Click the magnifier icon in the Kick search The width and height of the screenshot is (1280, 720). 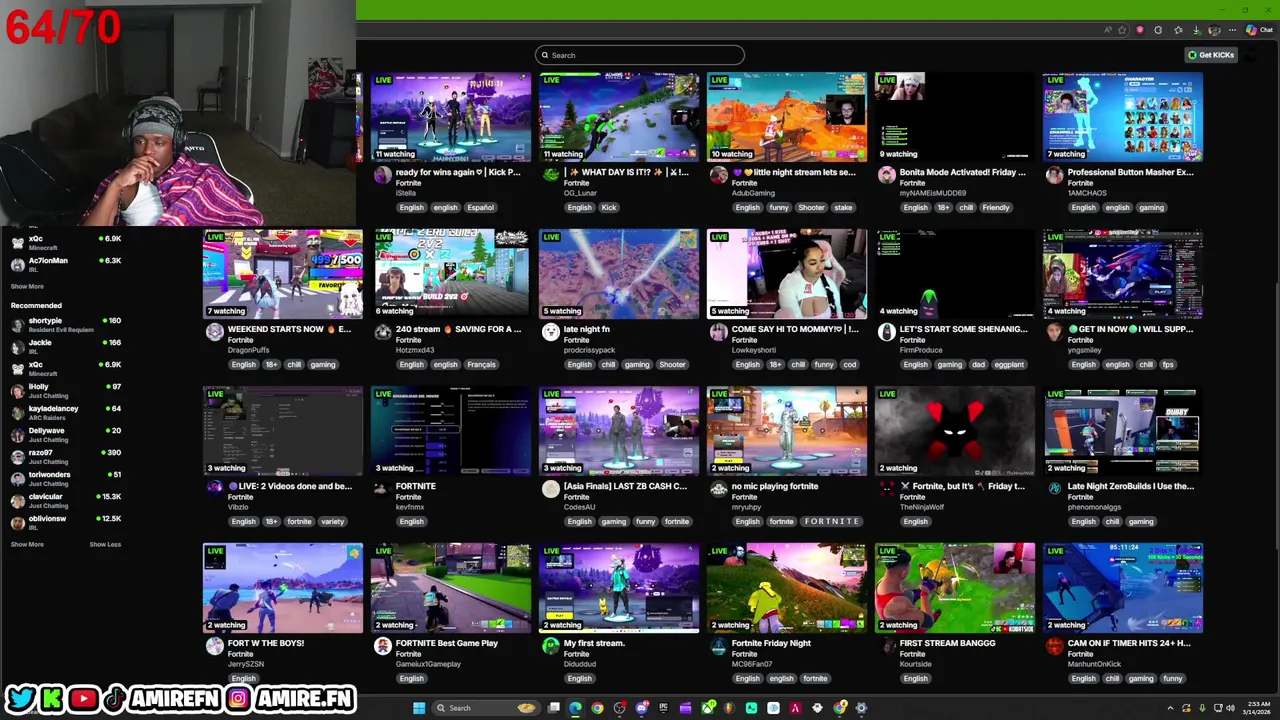tap(545, 55)
